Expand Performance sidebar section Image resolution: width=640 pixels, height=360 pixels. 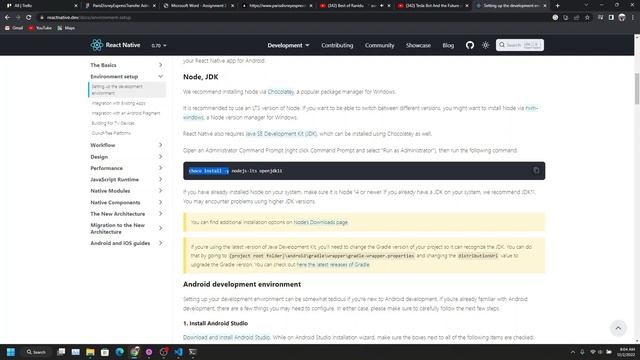coord(127,168)
